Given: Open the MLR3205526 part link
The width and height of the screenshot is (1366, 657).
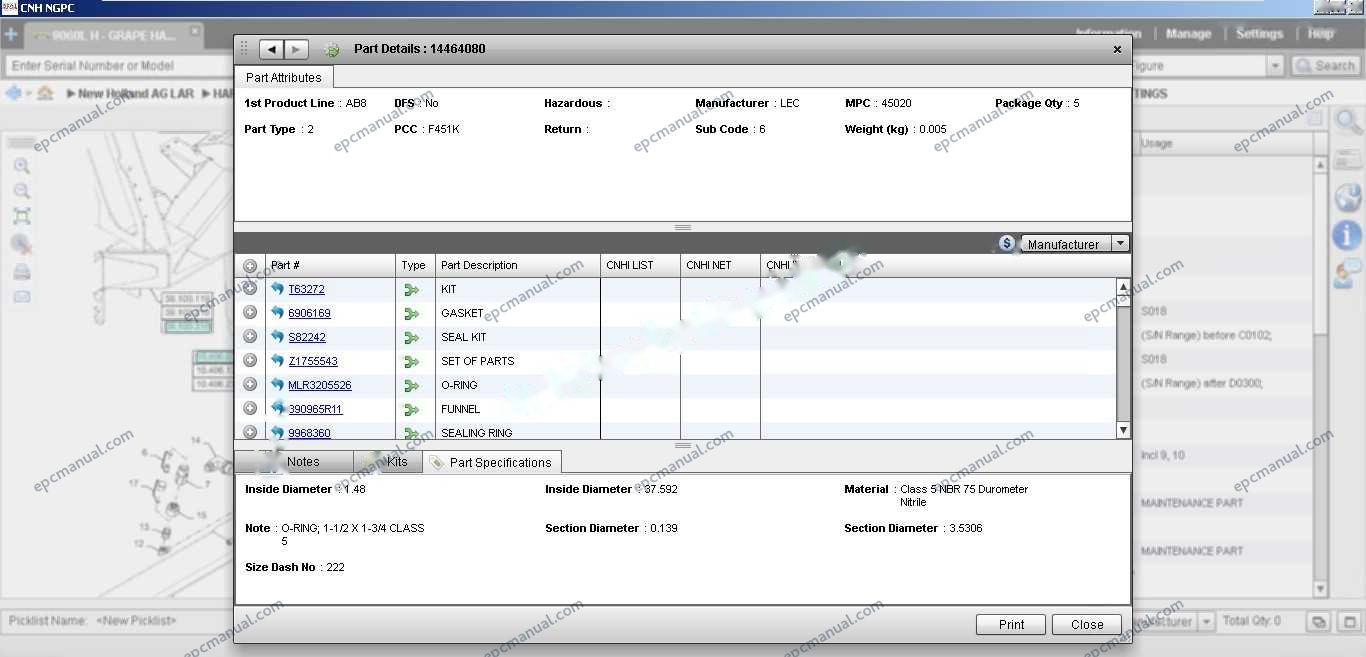Looking at the screenshot, I should pos(320,385).
